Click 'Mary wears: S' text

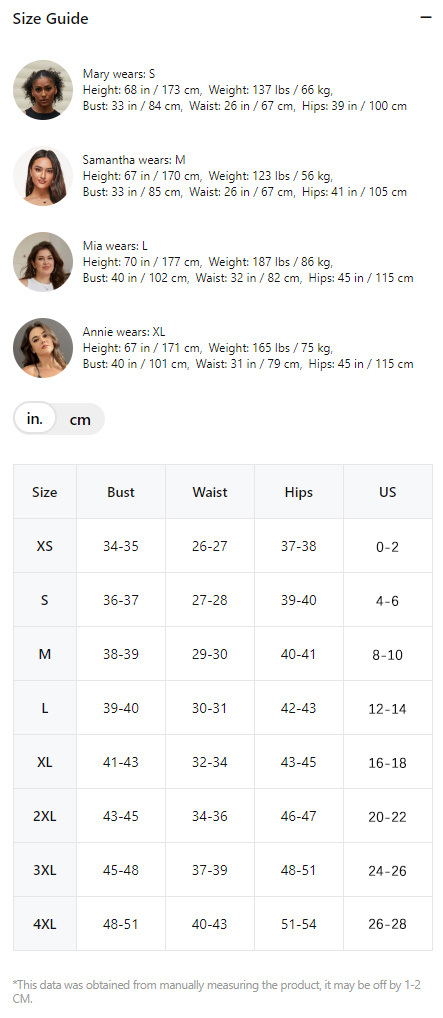pyautogui.click(x=119, y=74)
